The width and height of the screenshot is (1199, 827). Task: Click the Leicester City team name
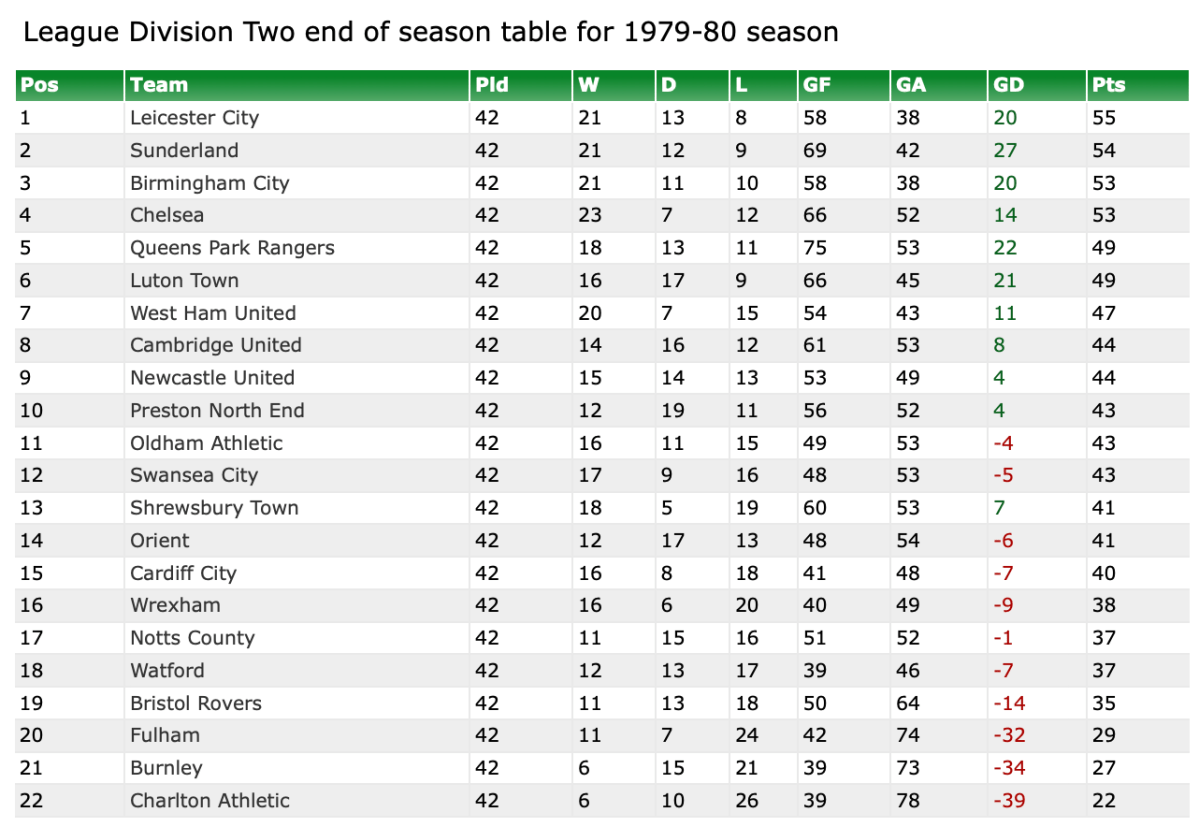click(x=194, y=118)
